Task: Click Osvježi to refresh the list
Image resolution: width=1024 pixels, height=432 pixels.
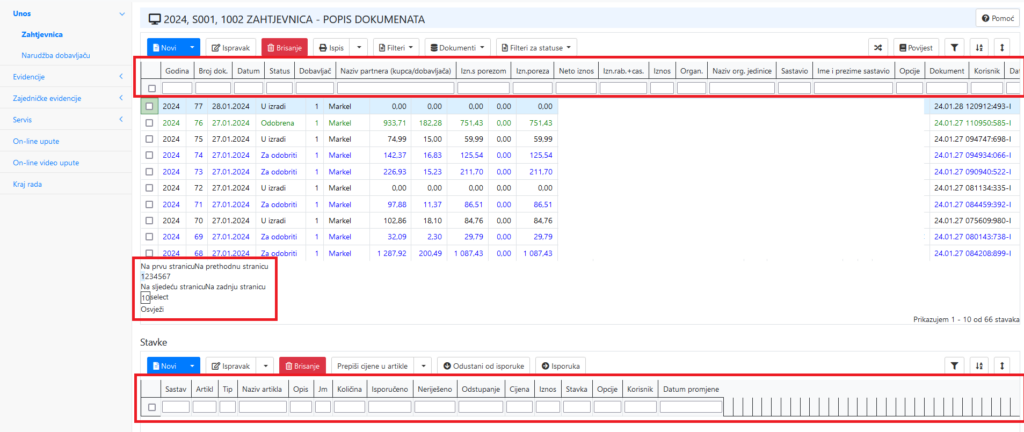Action: pos(152,309)
